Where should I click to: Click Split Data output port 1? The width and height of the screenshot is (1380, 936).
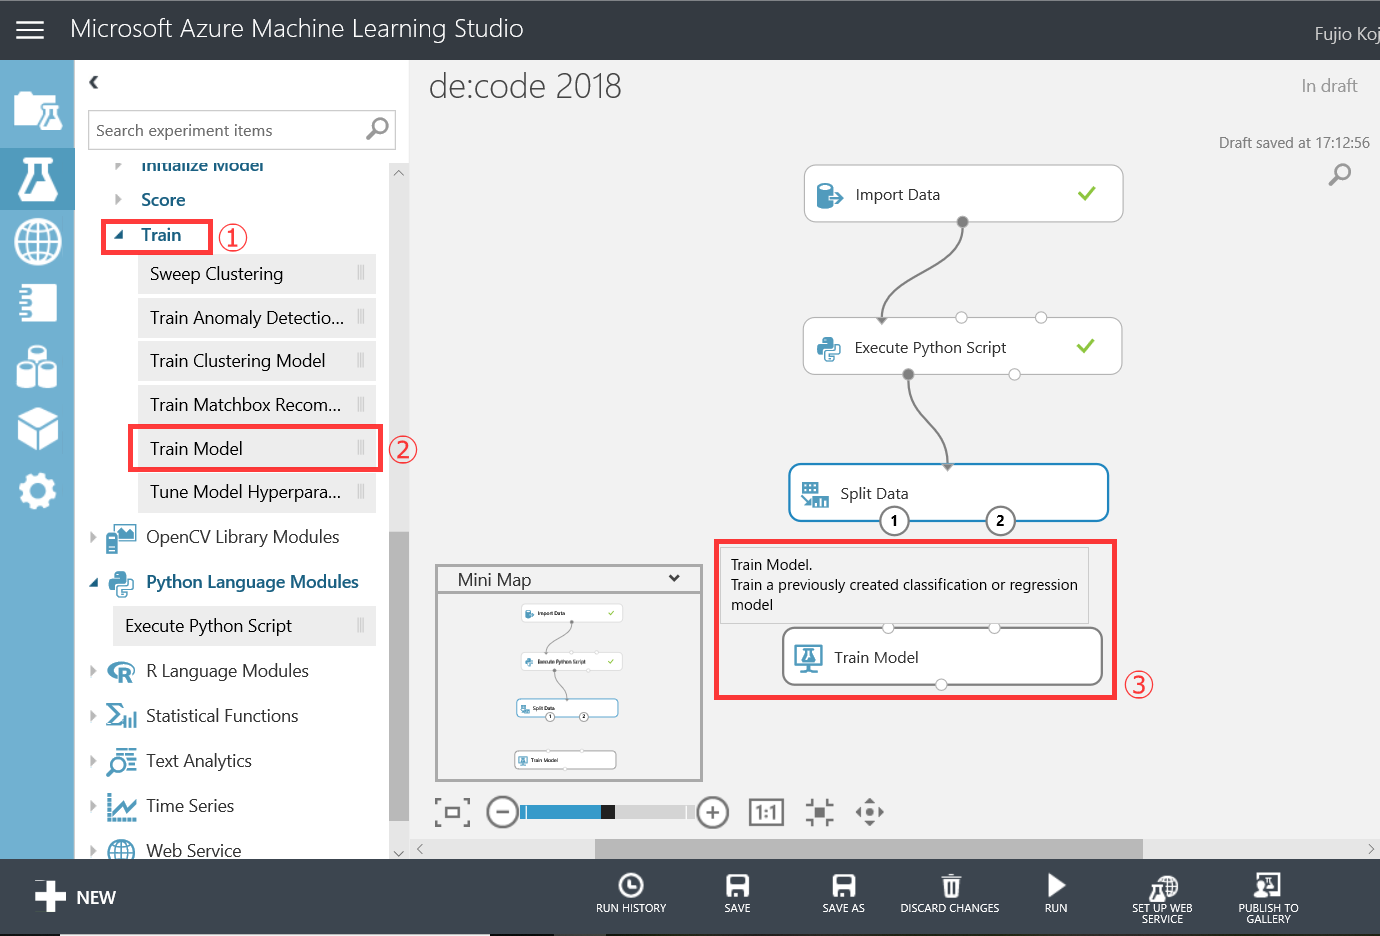pyautogui.click(x=894, y=520)
